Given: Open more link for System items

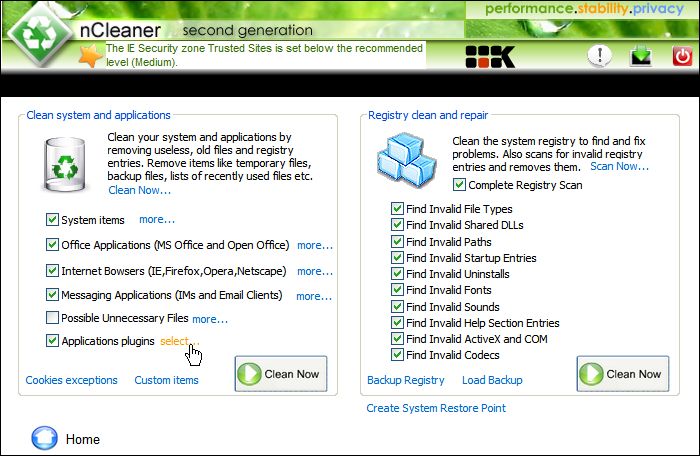Looking at the screenshot, I should (x=157, y=220).
